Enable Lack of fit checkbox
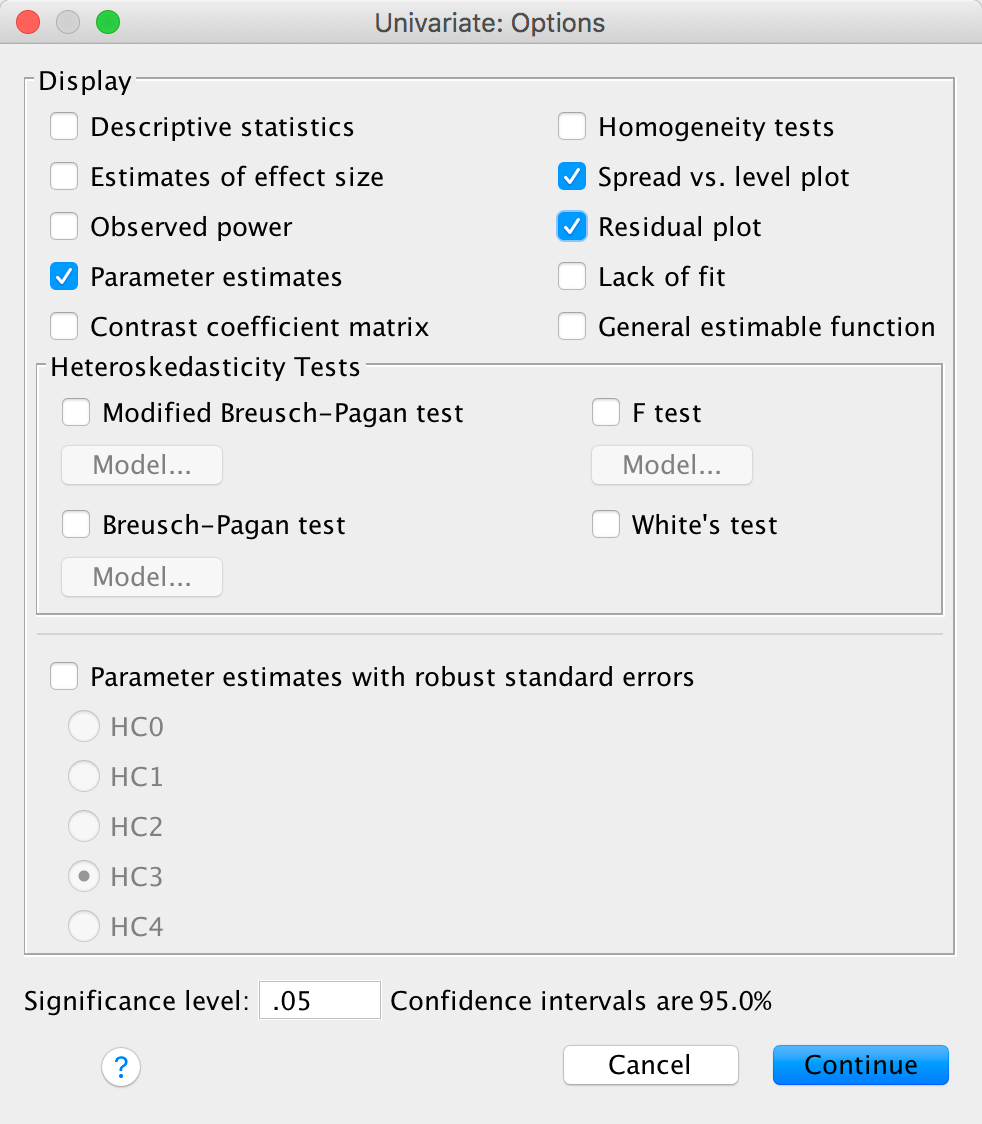This screenshot has width=982, height=1124. point(572,277)
